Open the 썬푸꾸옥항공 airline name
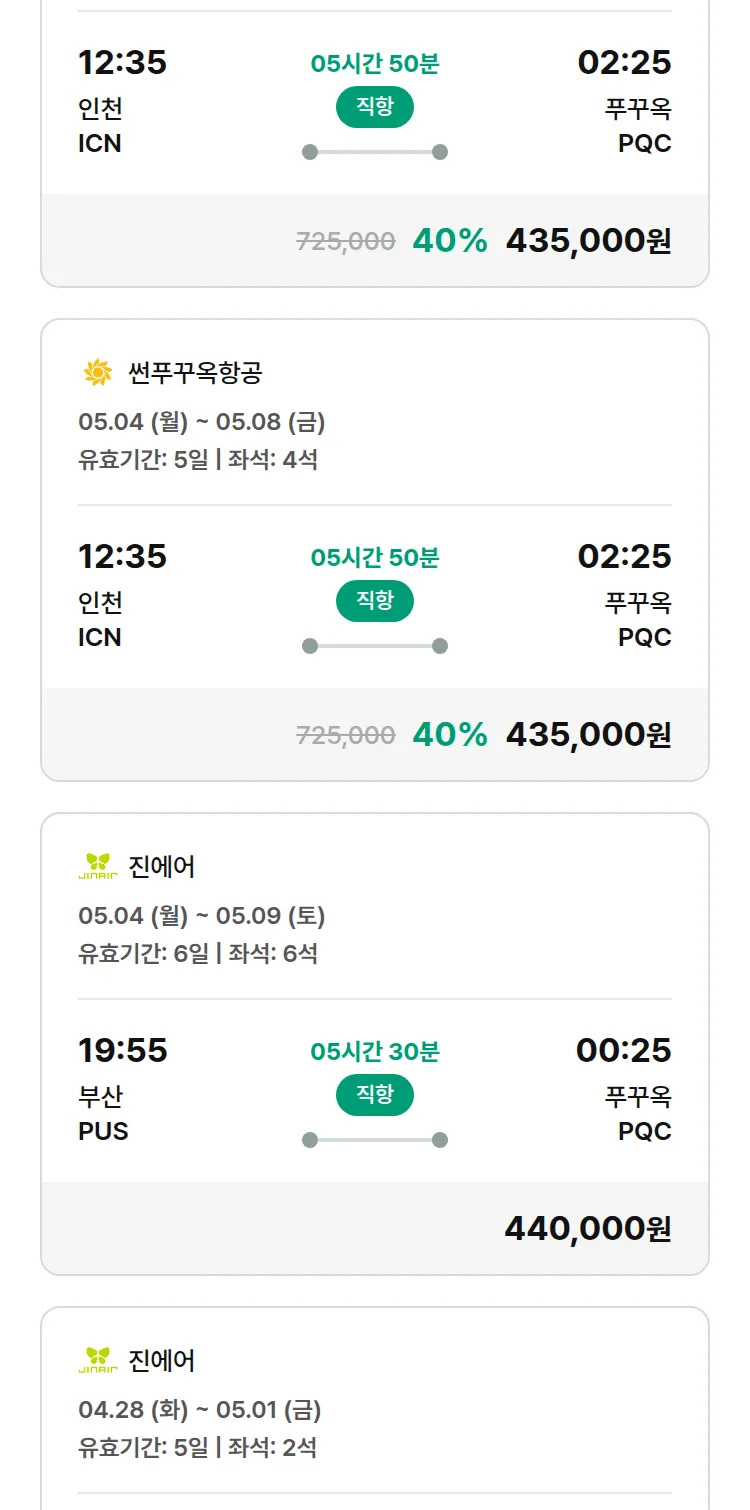 tap(195, 373)
